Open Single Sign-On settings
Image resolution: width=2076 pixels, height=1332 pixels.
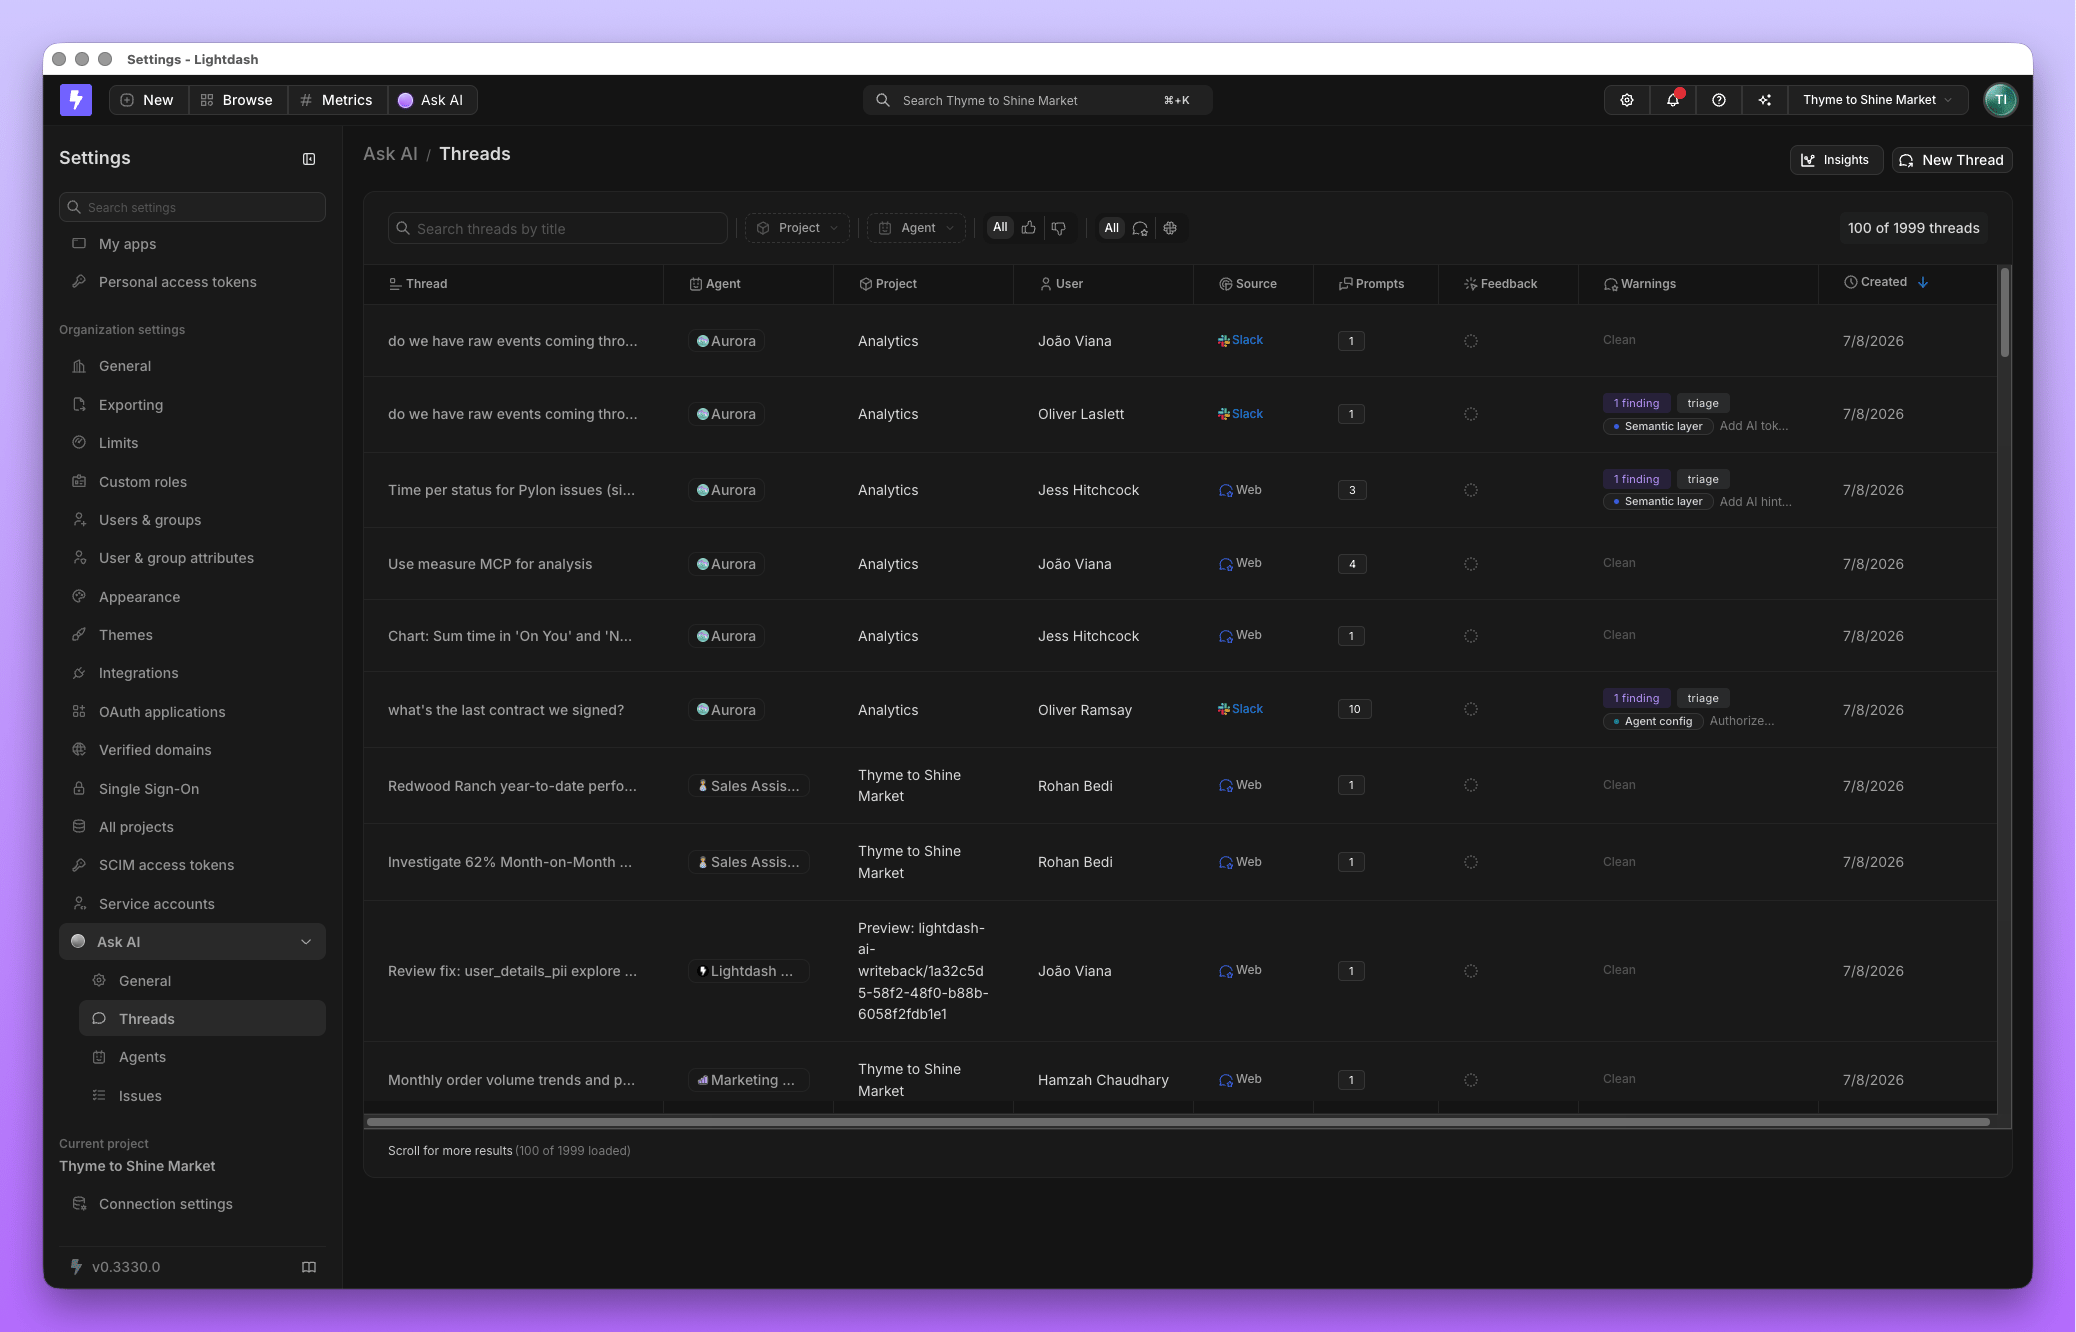(192, 789)
